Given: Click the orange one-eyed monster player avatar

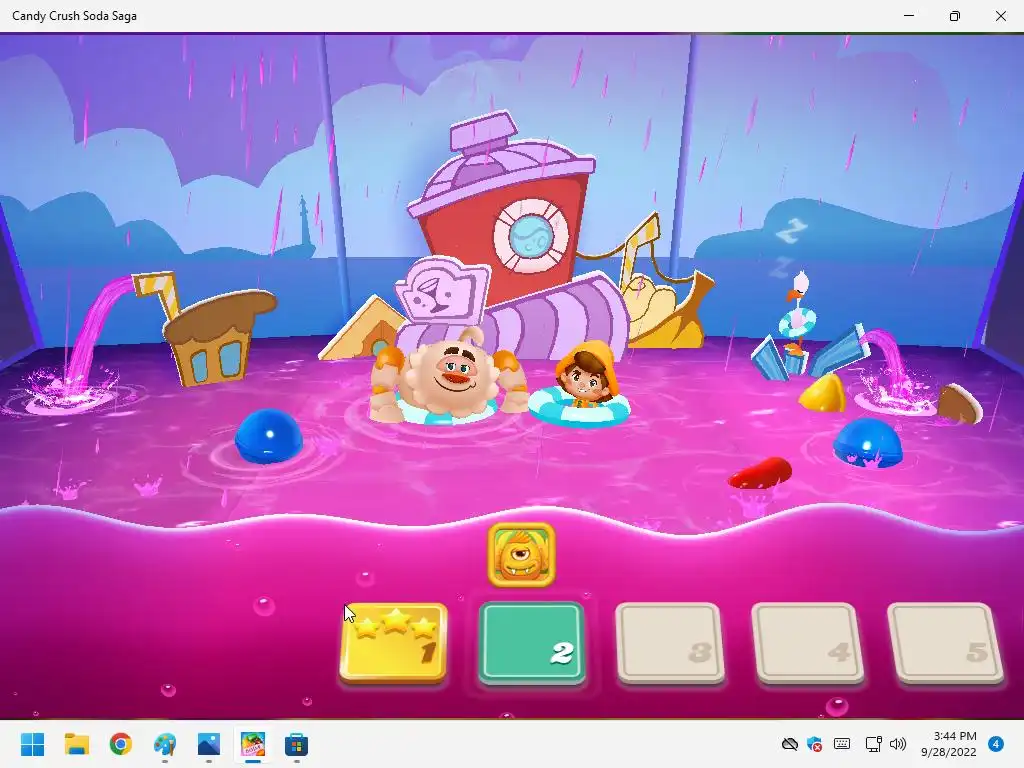Looking at the screenshot, I should (x=522, y=555).
